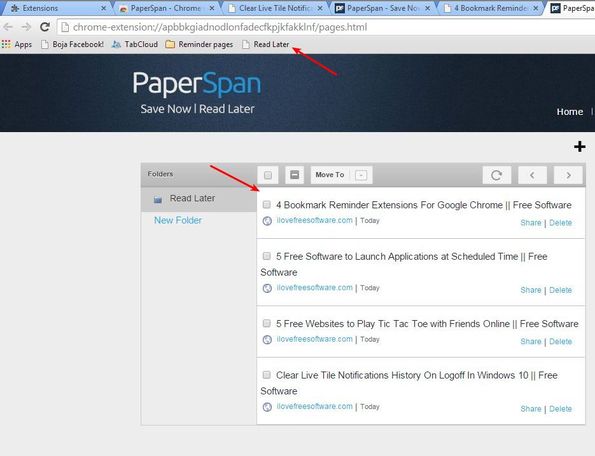Screen dimensions: 595x456
Task: Click the refresh list icon in toolbar
Action: [496, 175]
